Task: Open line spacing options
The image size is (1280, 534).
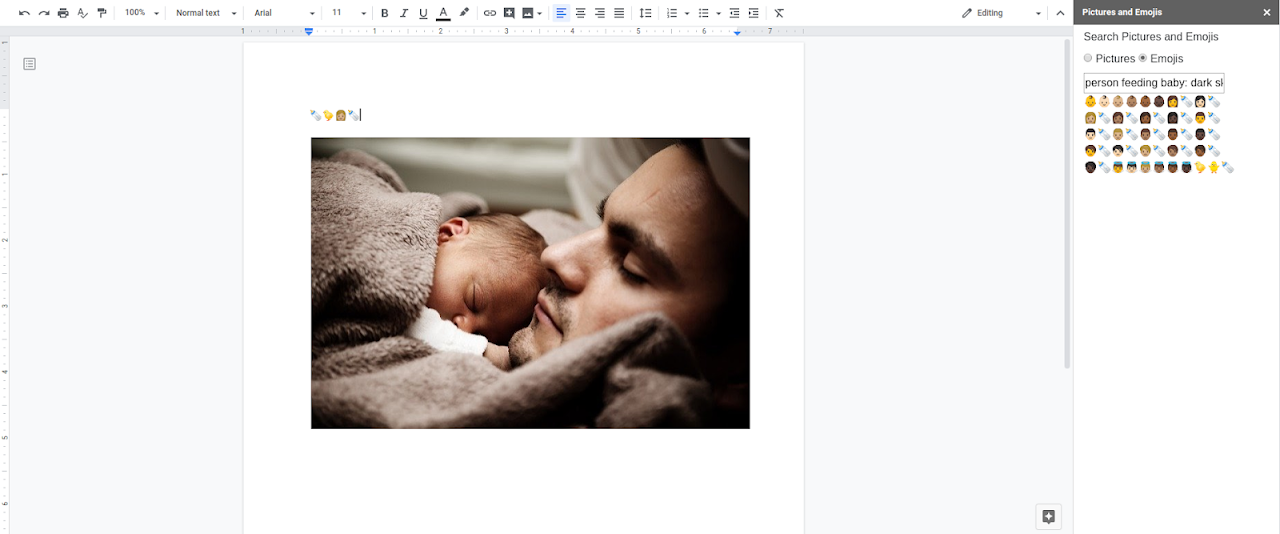Action: 645,13
